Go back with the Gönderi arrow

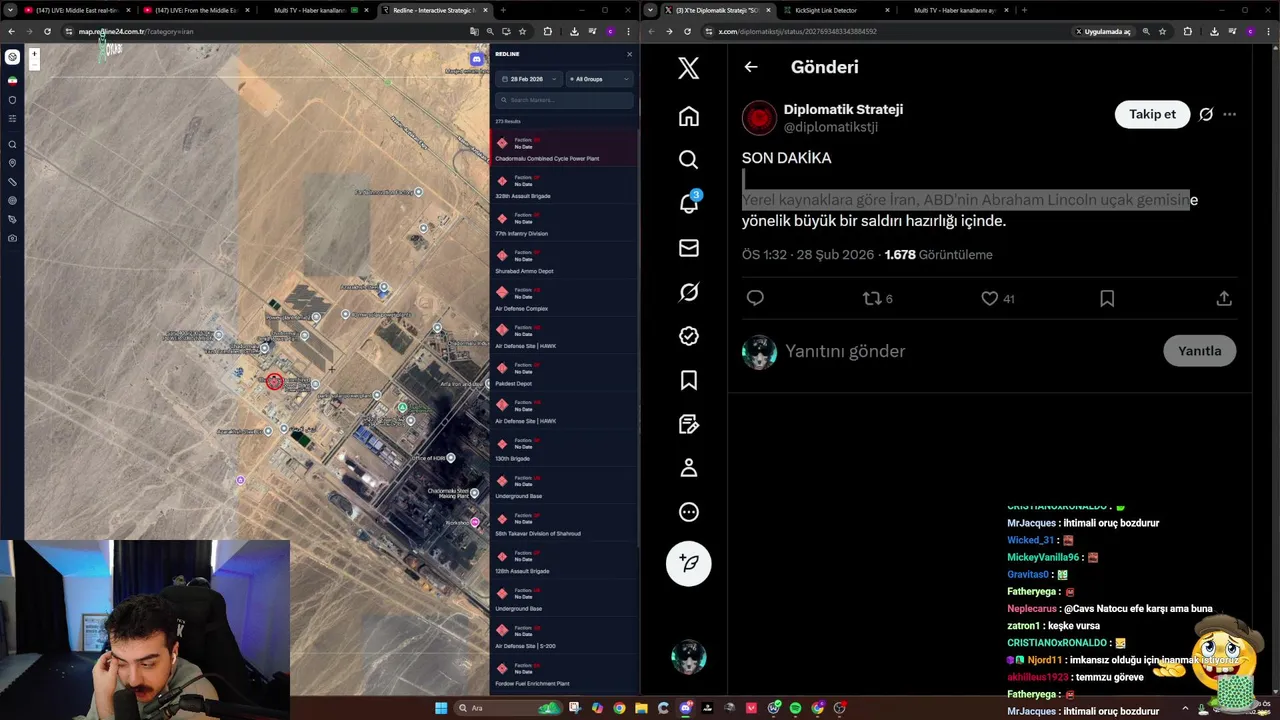pos(751,67)
